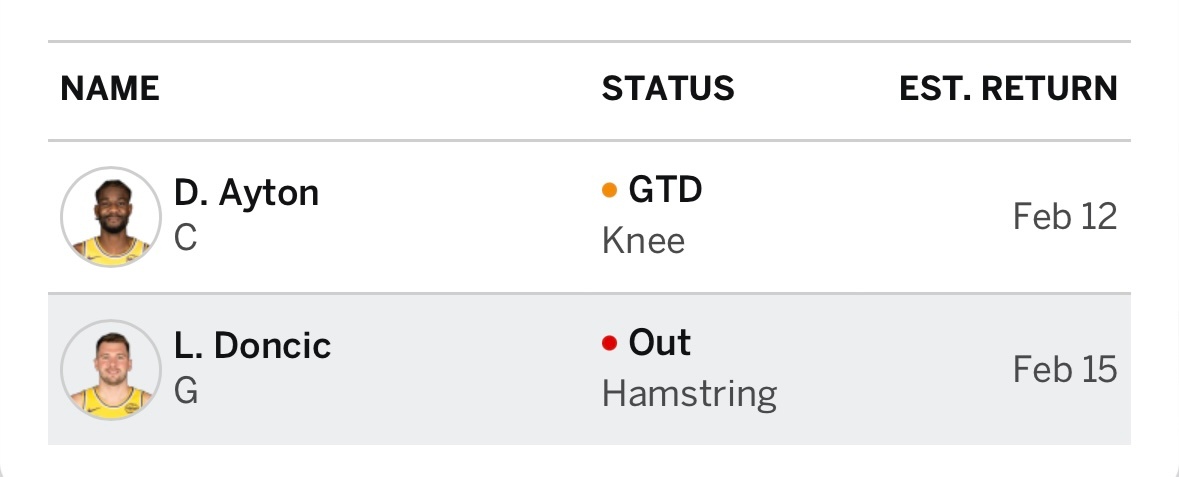Click L. Doncic's player headshot
The width and height of the screenshot is (1179, 477).
110,370
